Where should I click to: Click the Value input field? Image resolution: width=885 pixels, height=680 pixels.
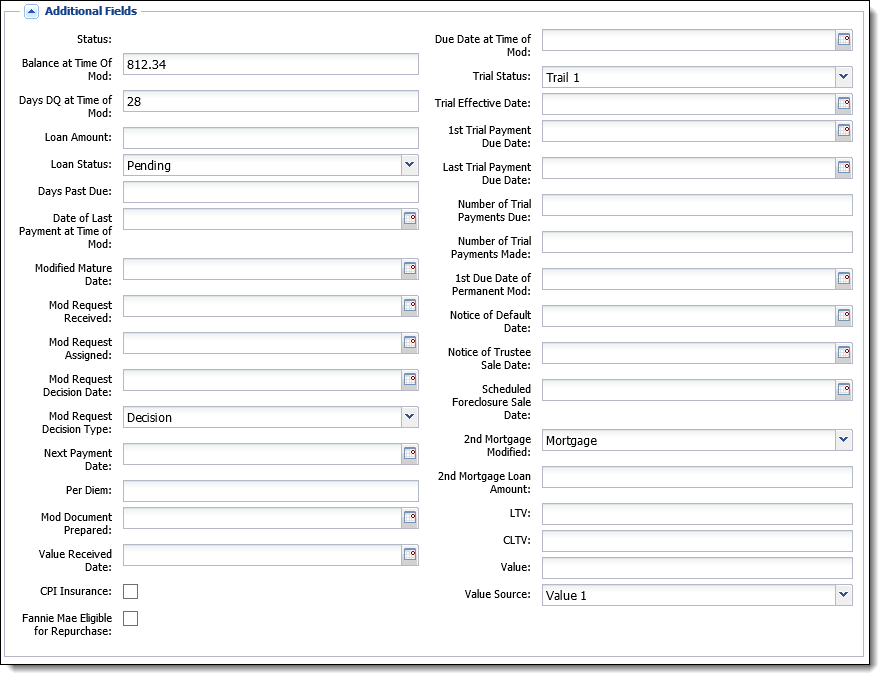[x=697, y=568]
